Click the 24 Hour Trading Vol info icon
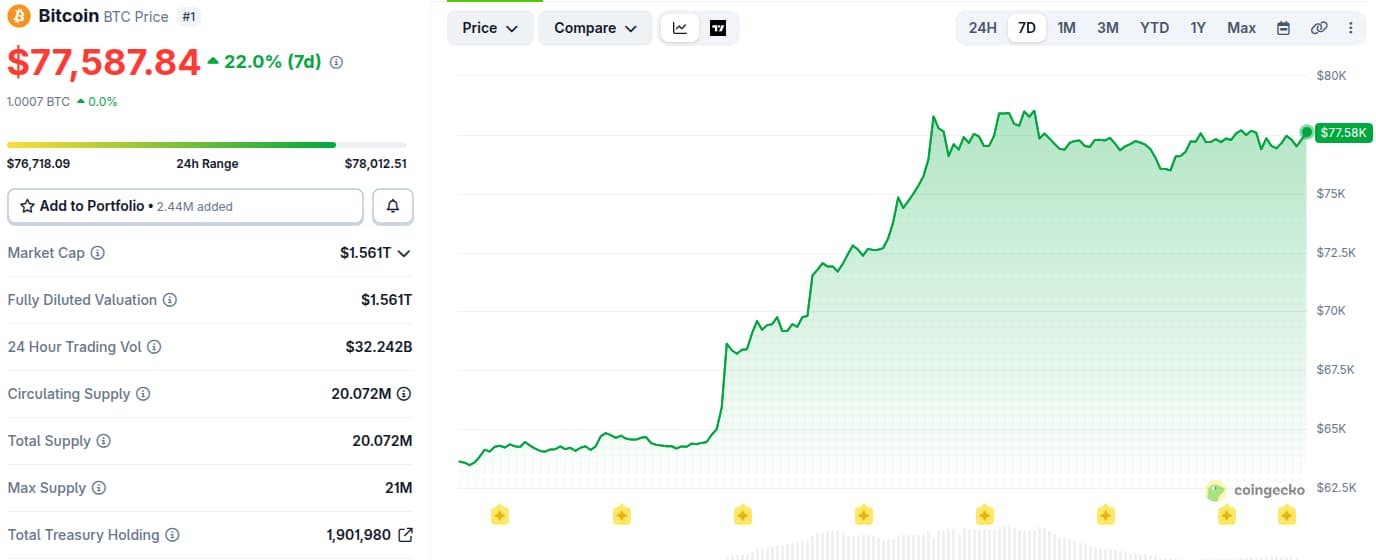 [x=154, y=347]
